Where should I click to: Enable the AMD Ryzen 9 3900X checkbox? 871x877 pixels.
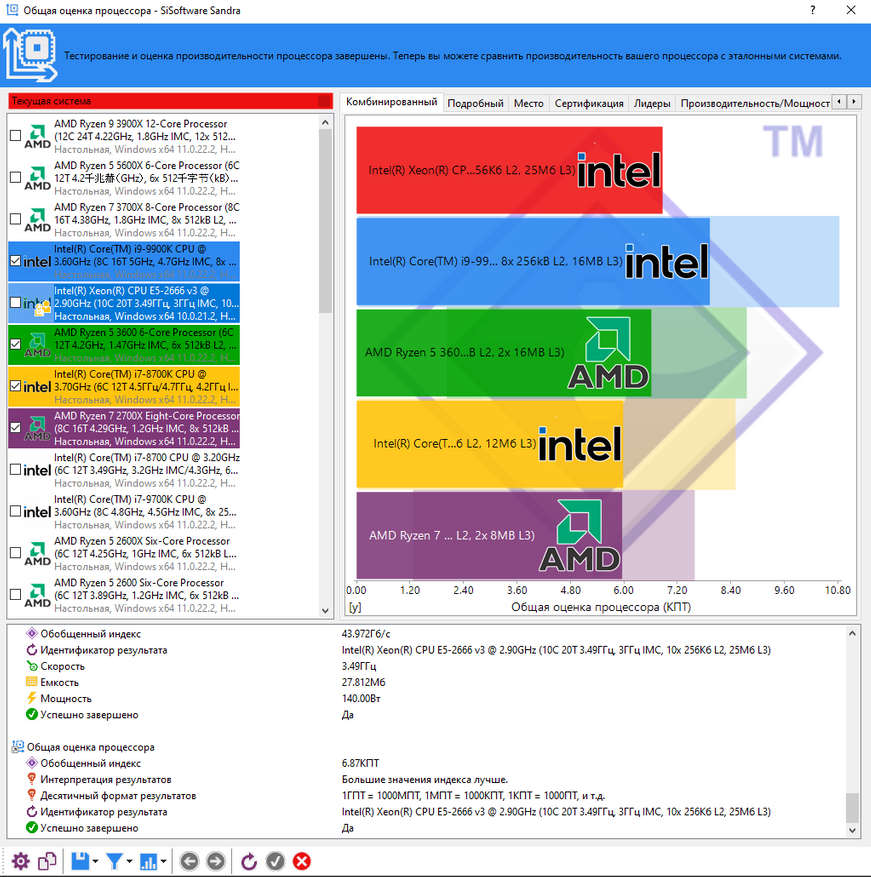15,136
